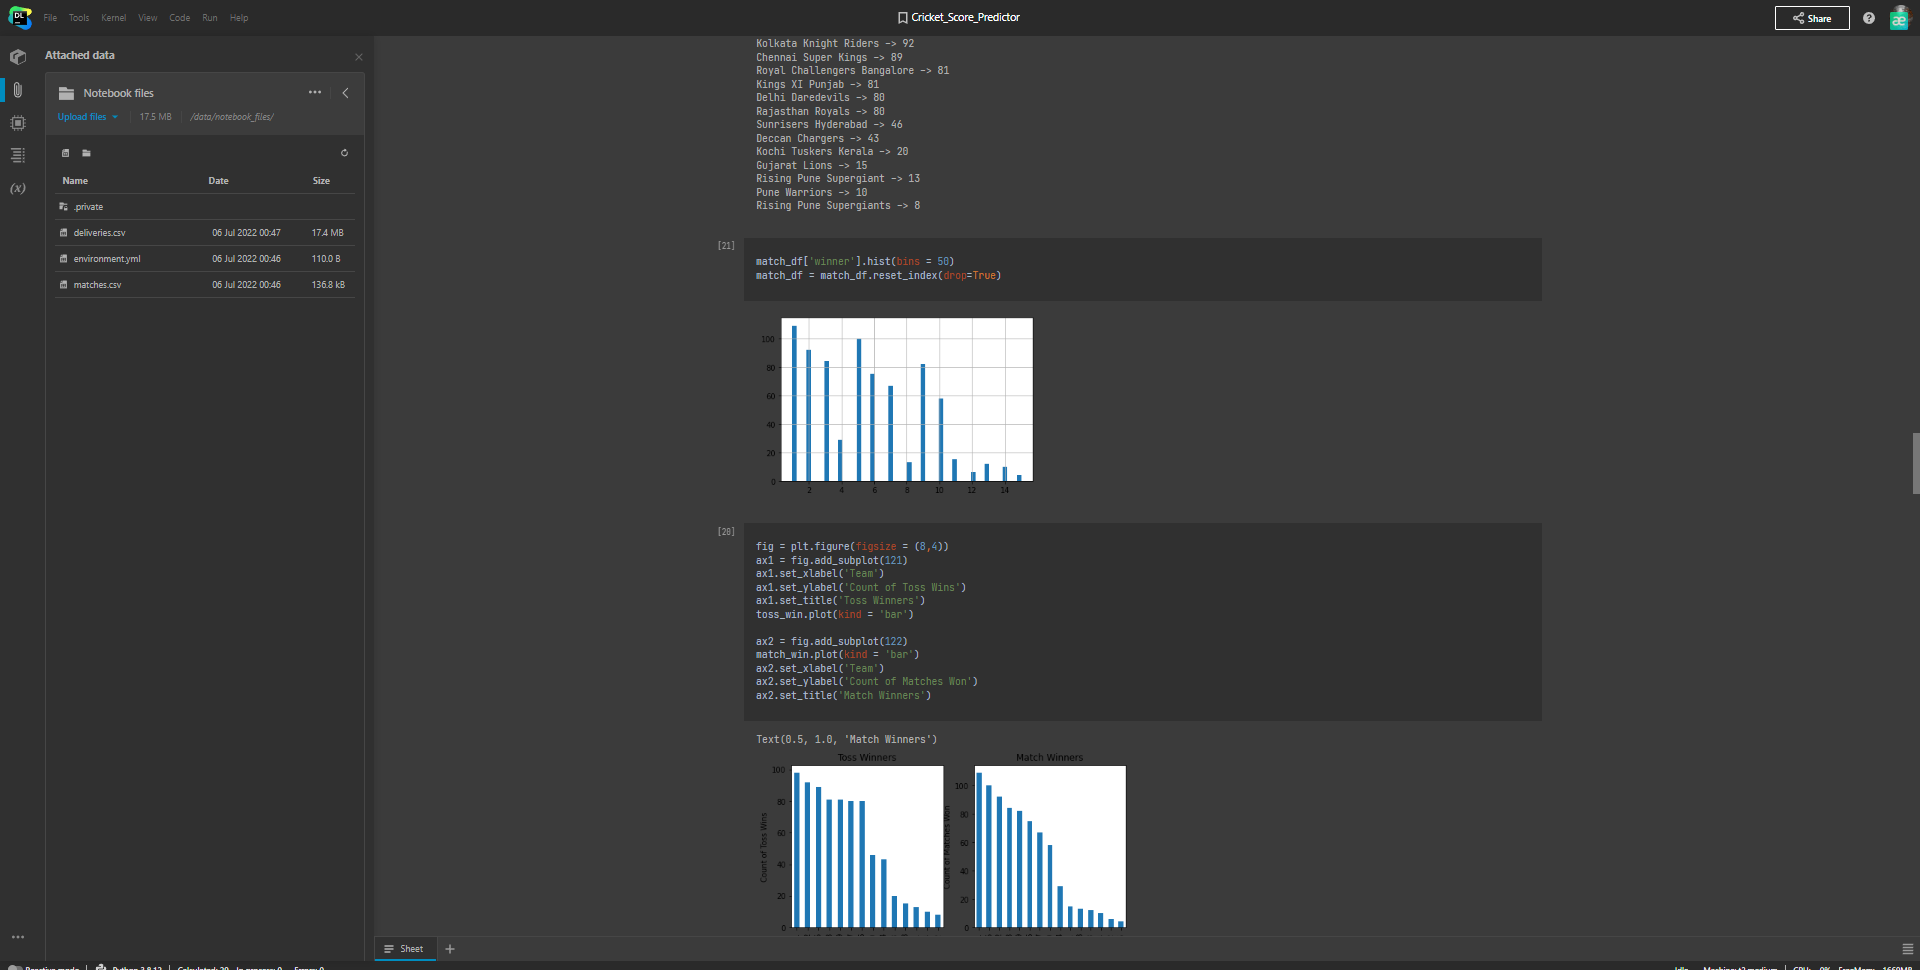Add a new sheet with the plus button

[449, 948]
